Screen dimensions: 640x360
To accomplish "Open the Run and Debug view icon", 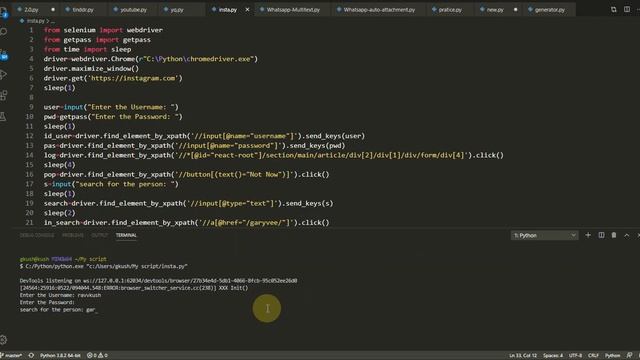I will click(x=4, y=75).
